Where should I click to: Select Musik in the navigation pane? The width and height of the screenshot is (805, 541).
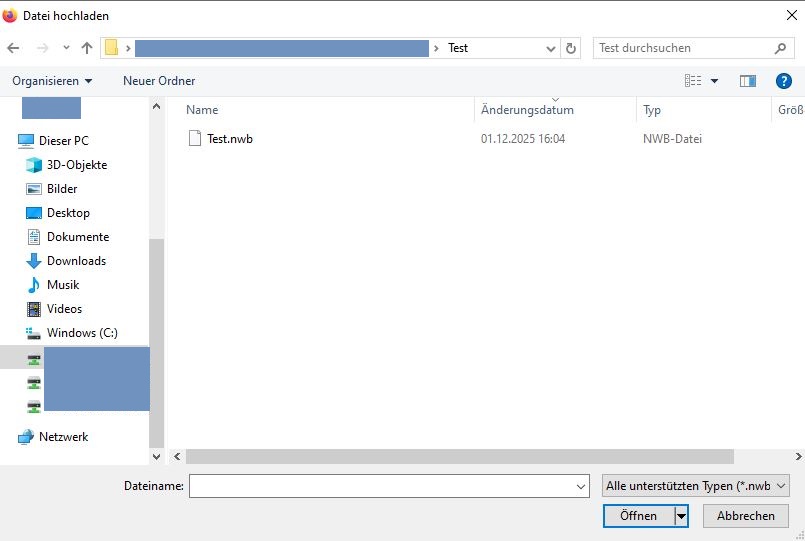(x=62, y=285)
